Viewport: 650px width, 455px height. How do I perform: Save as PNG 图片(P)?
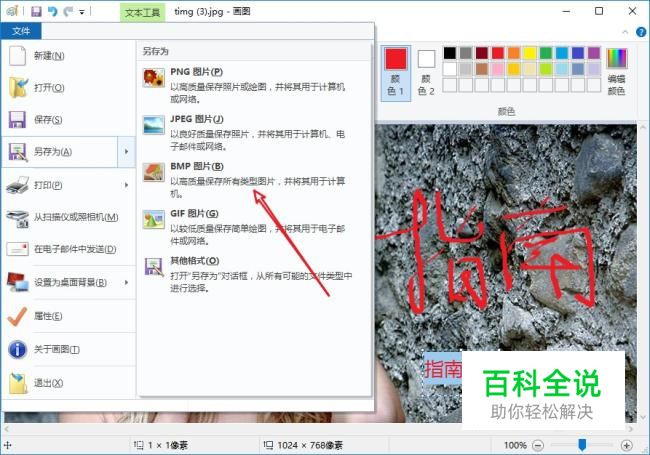click(x=254, y=85)
